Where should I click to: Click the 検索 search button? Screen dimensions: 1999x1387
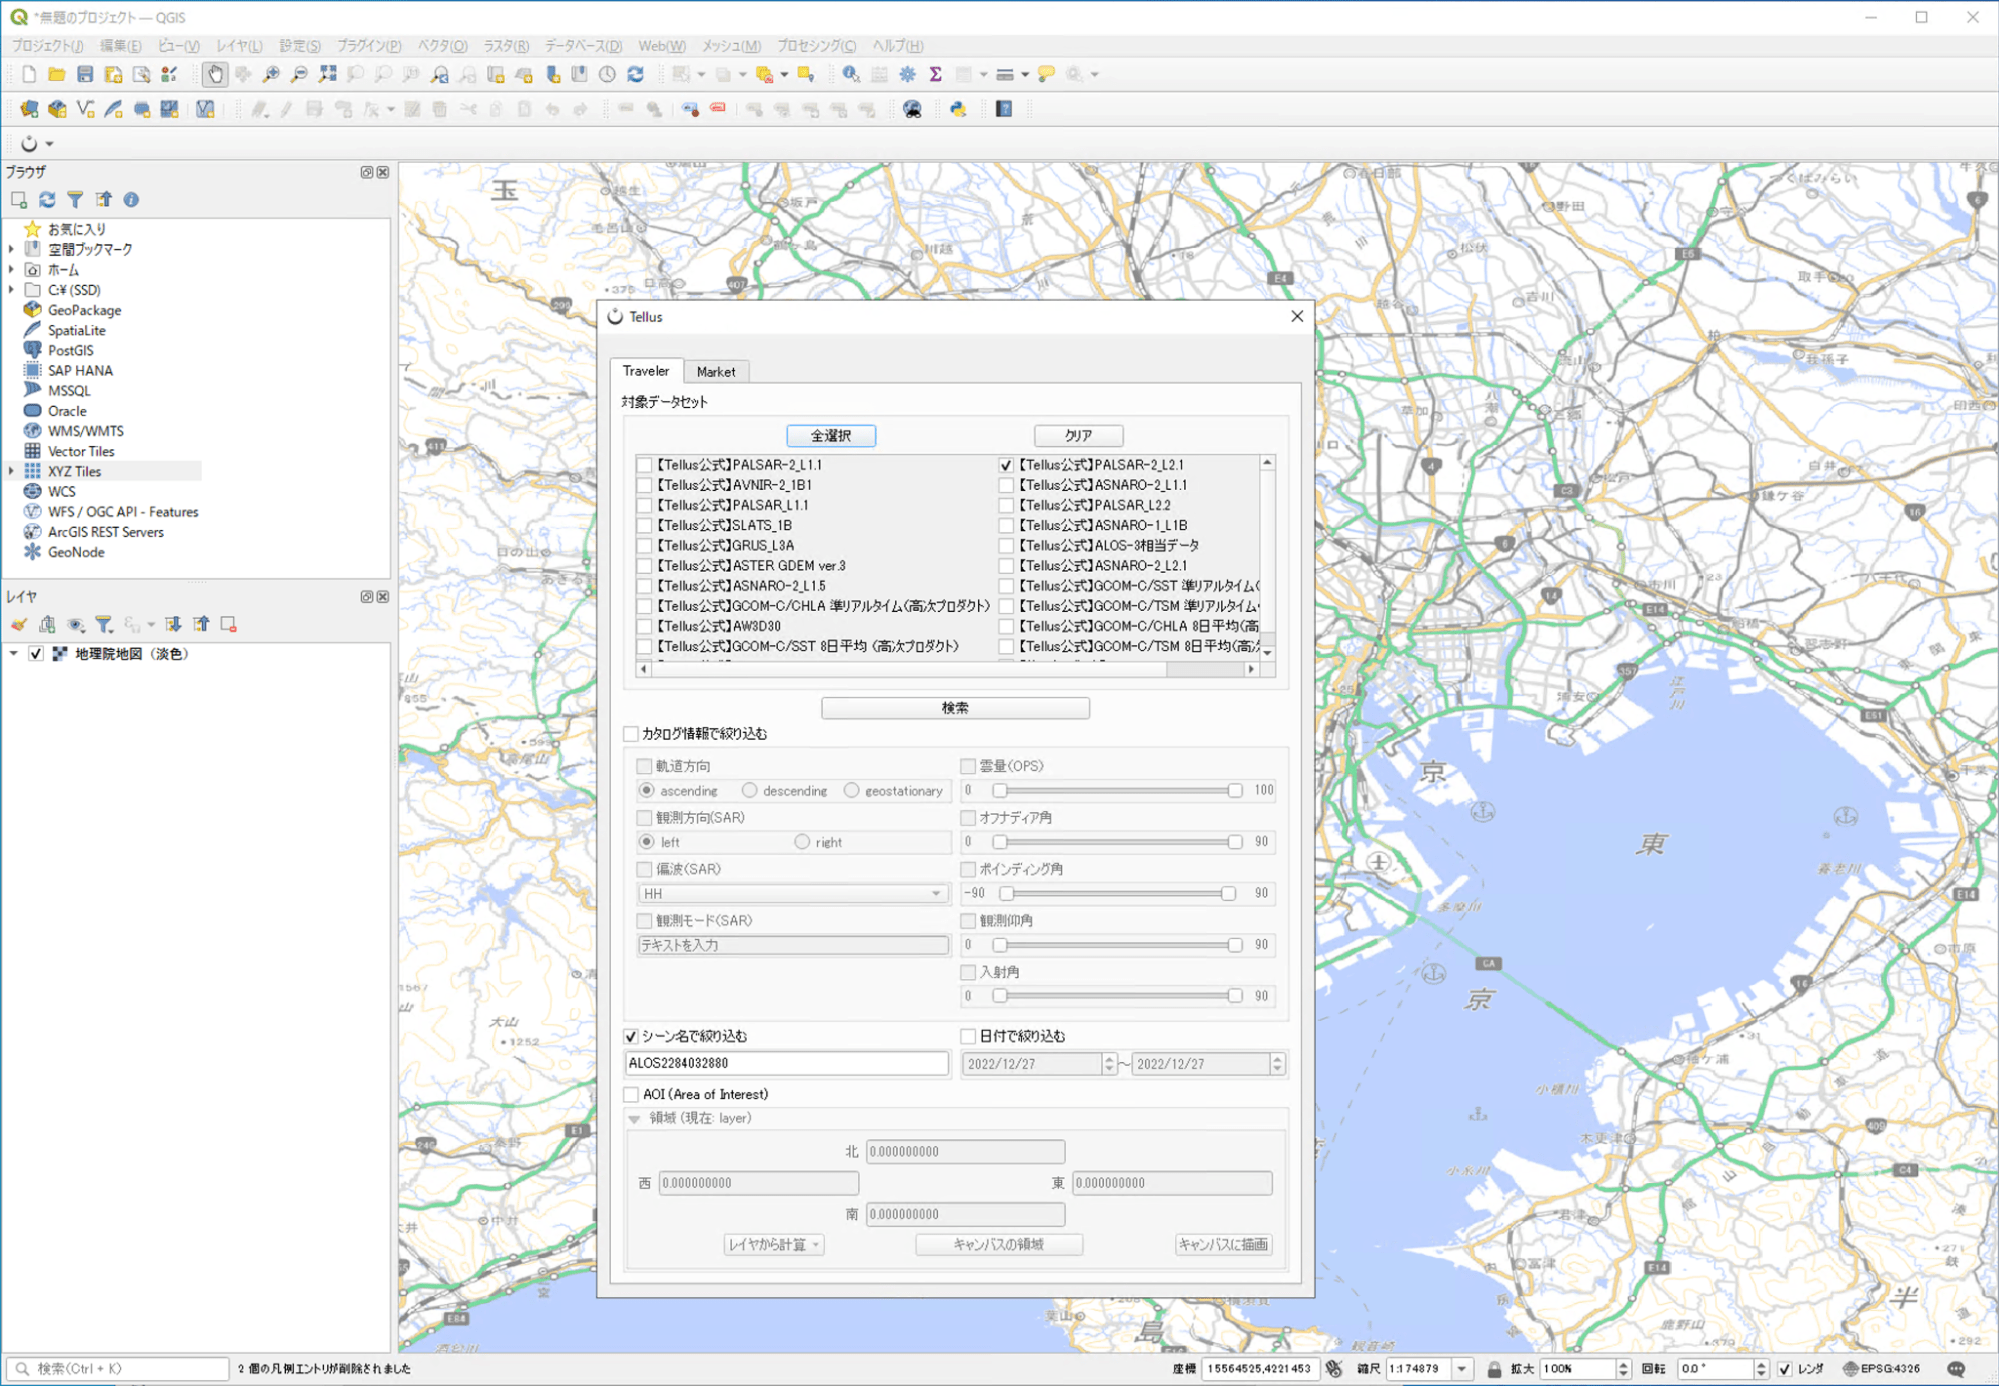[955, 708]
